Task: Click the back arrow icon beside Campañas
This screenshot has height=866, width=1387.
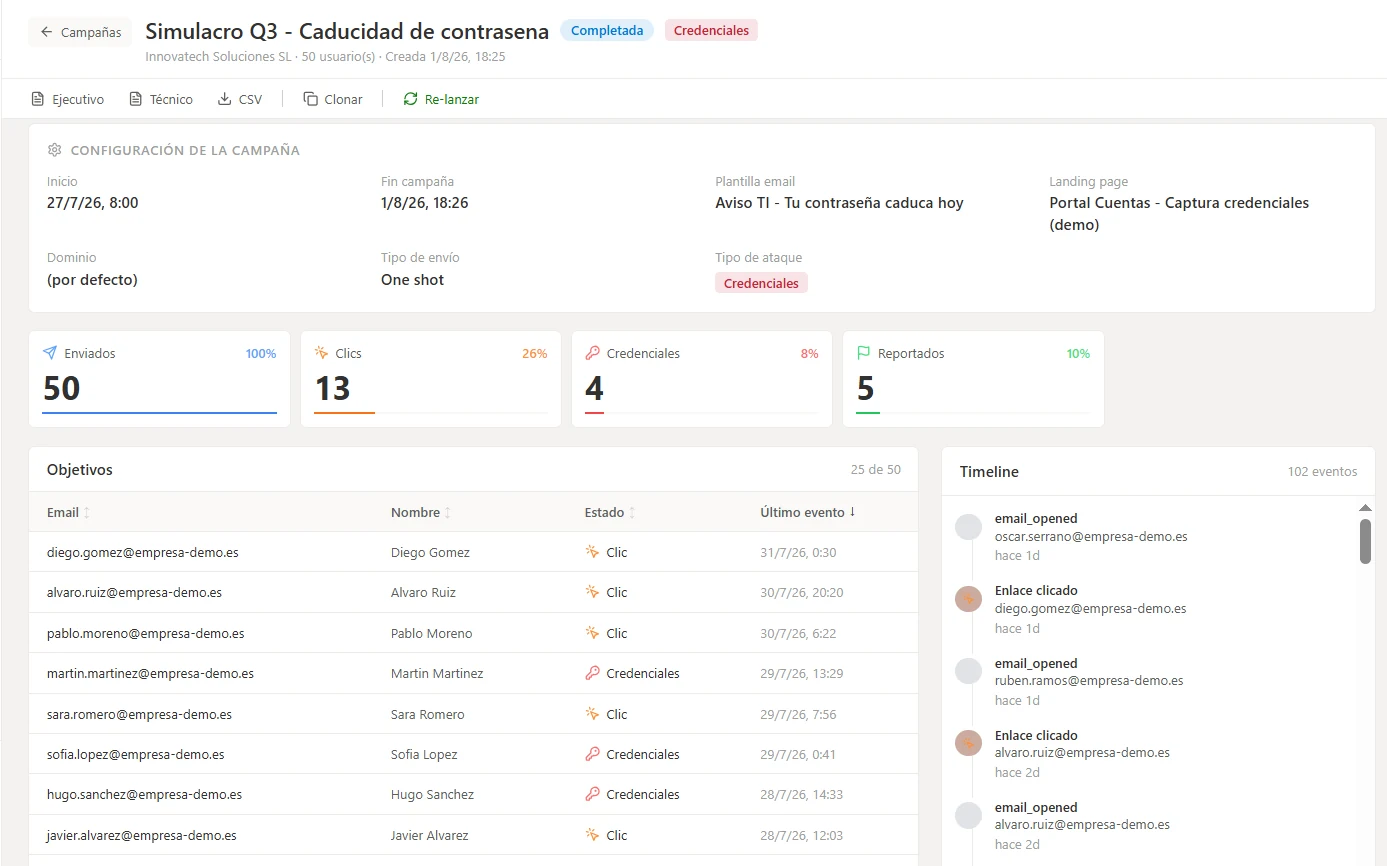Action: coord(46,32)
